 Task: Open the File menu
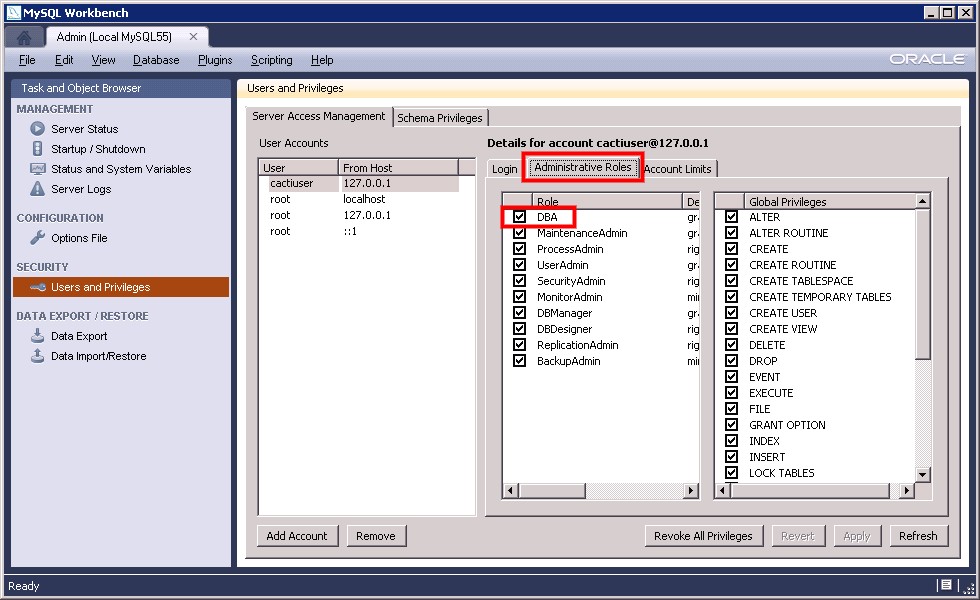coord(27,60)
